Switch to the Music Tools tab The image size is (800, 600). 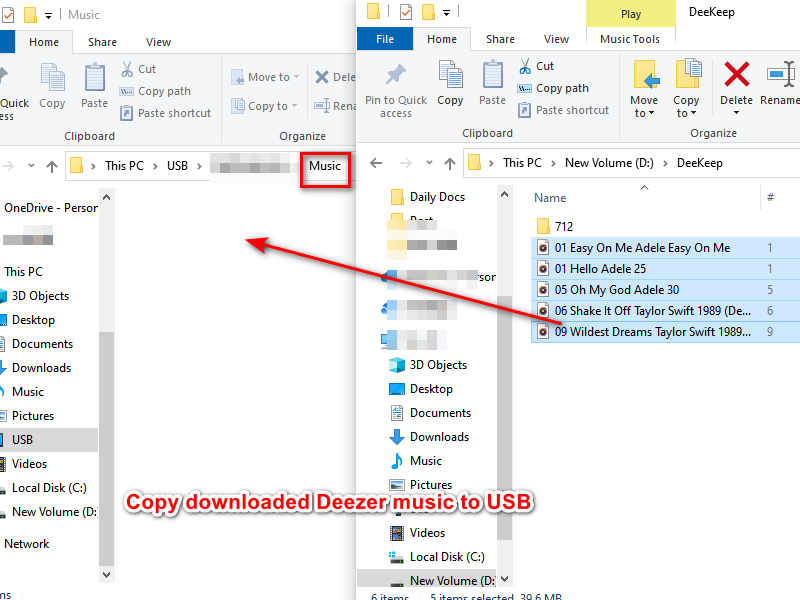(630, 37)
